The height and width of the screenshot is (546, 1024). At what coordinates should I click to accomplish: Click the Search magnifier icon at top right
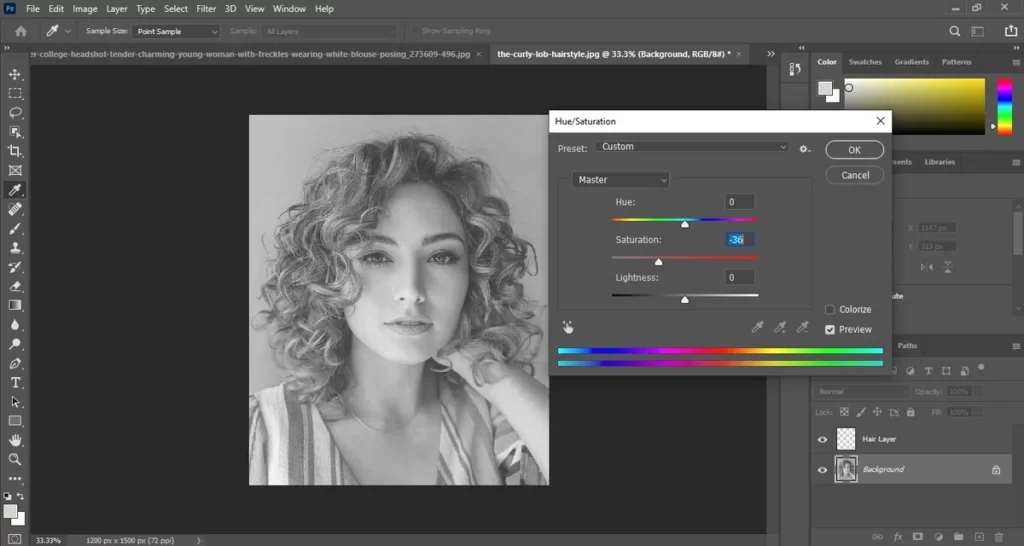(954, 31)
